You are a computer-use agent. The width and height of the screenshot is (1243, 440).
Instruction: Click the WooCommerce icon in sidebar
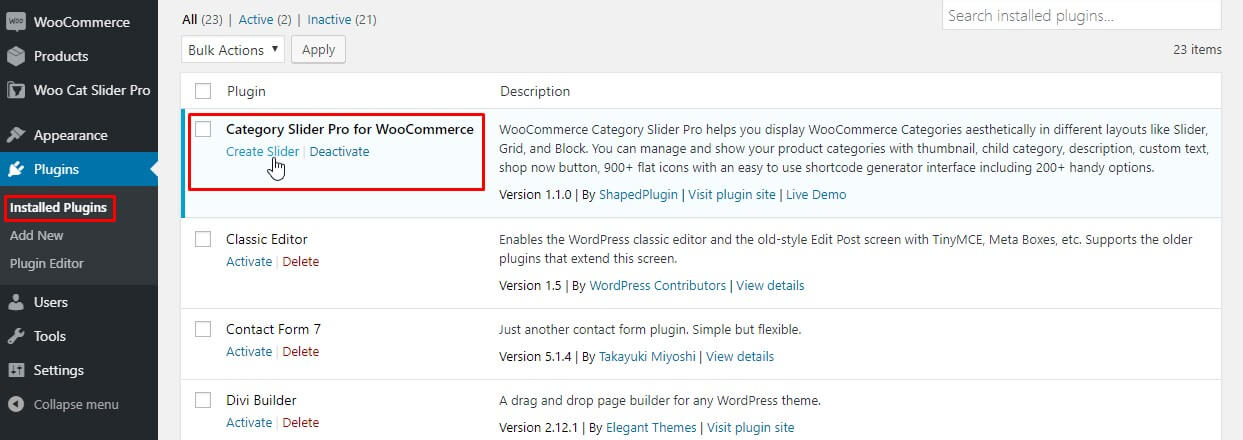tap(16, 21)
